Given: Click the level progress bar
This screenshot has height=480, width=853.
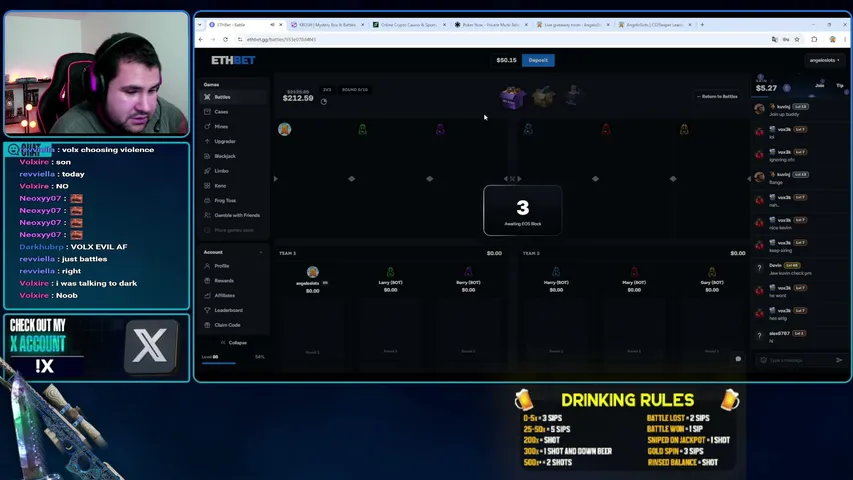Looking at the screenshot, I should coord(233,363).
